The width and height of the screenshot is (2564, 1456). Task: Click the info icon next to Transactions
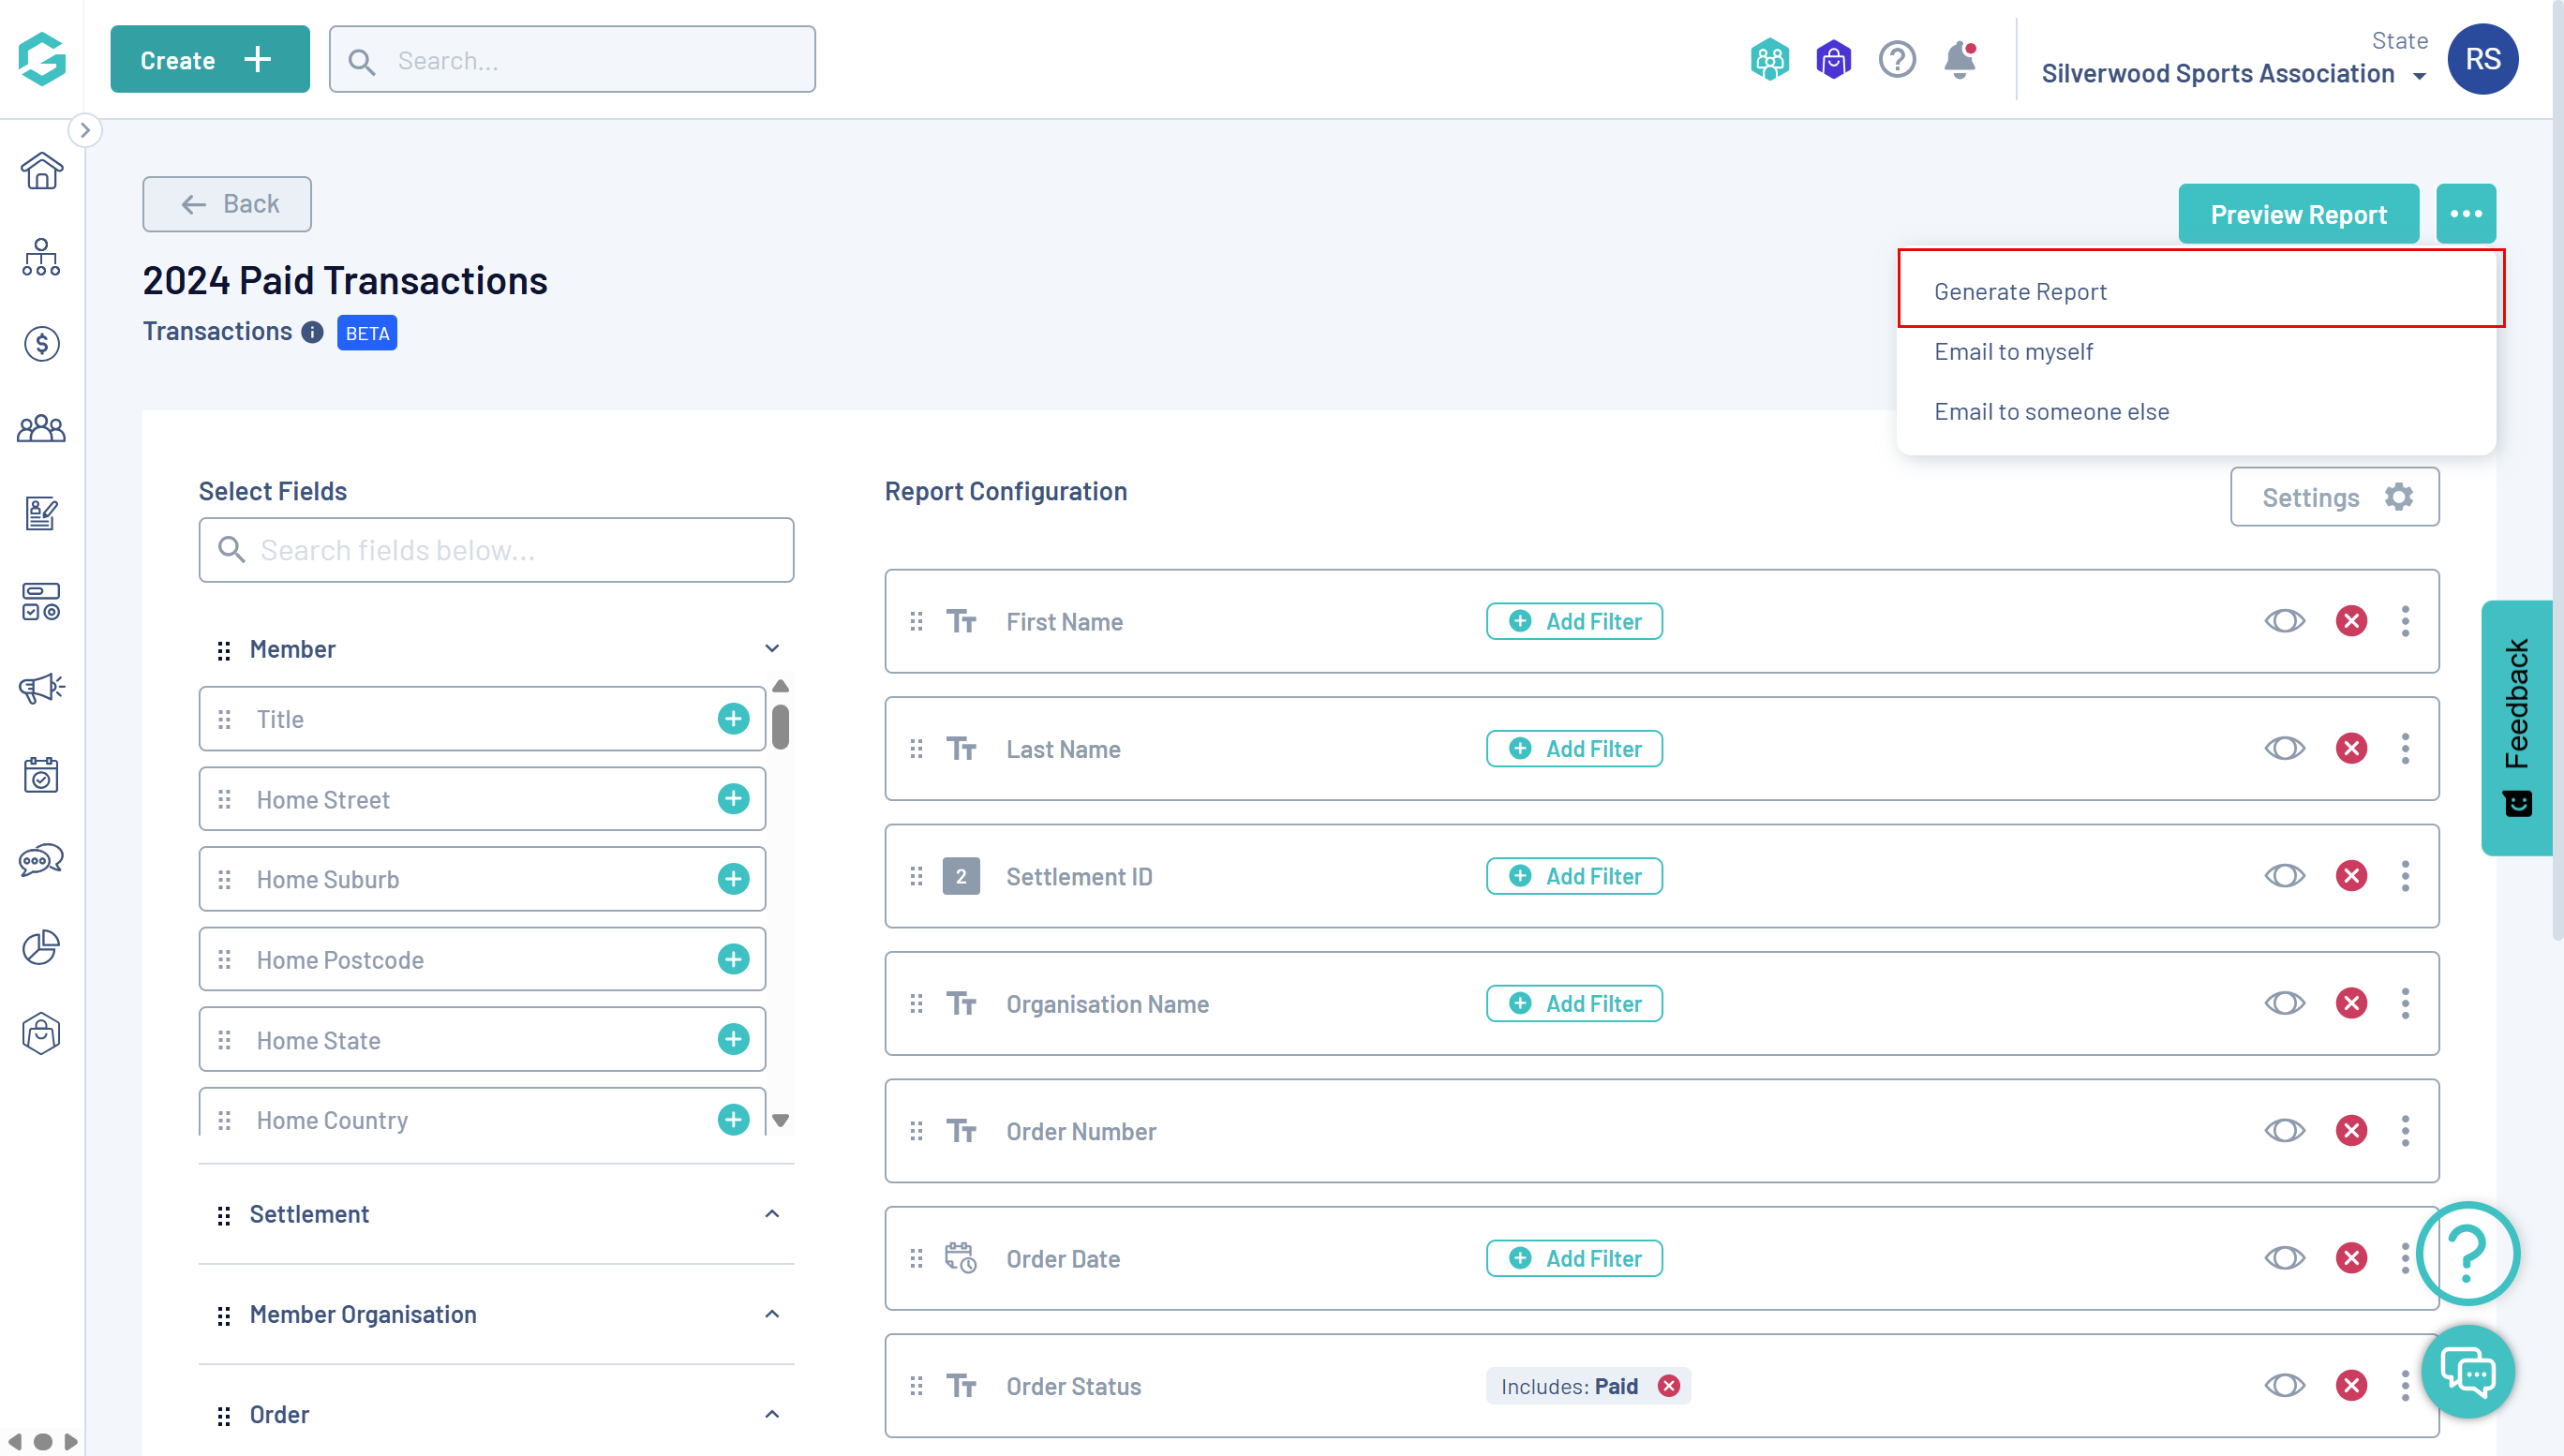click(312, 332)
